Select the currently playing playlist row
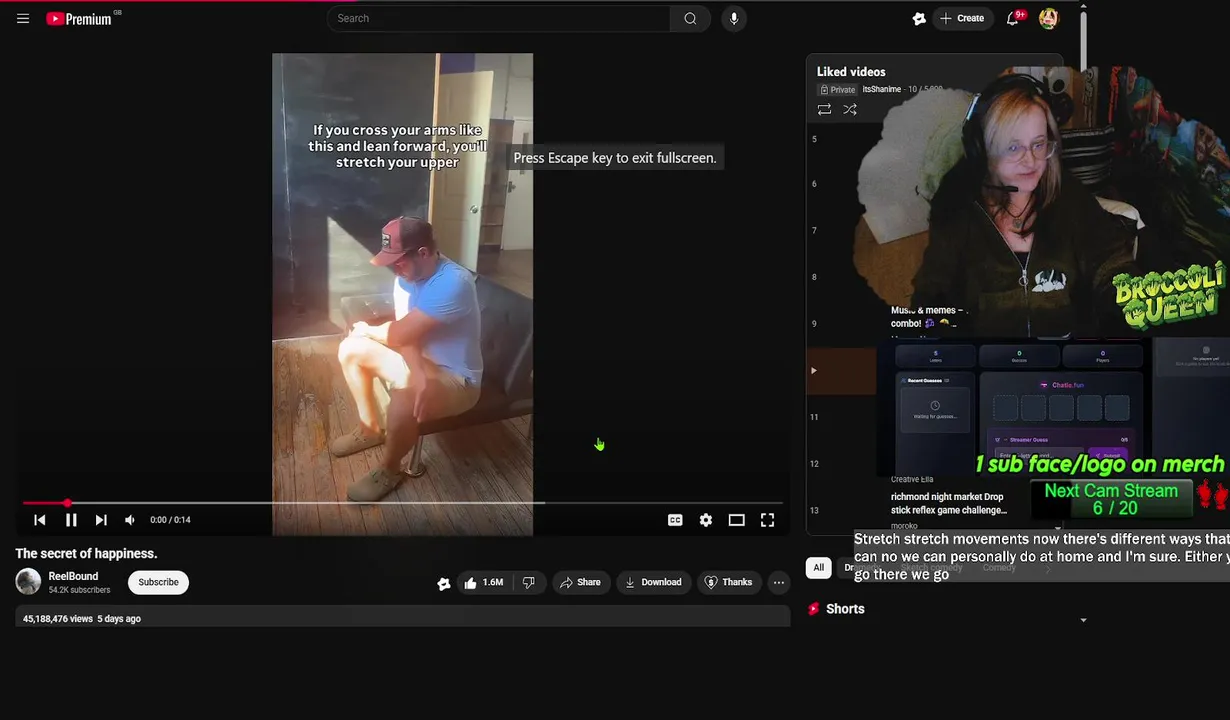The image size is (1230, 720). pos(842,371)
